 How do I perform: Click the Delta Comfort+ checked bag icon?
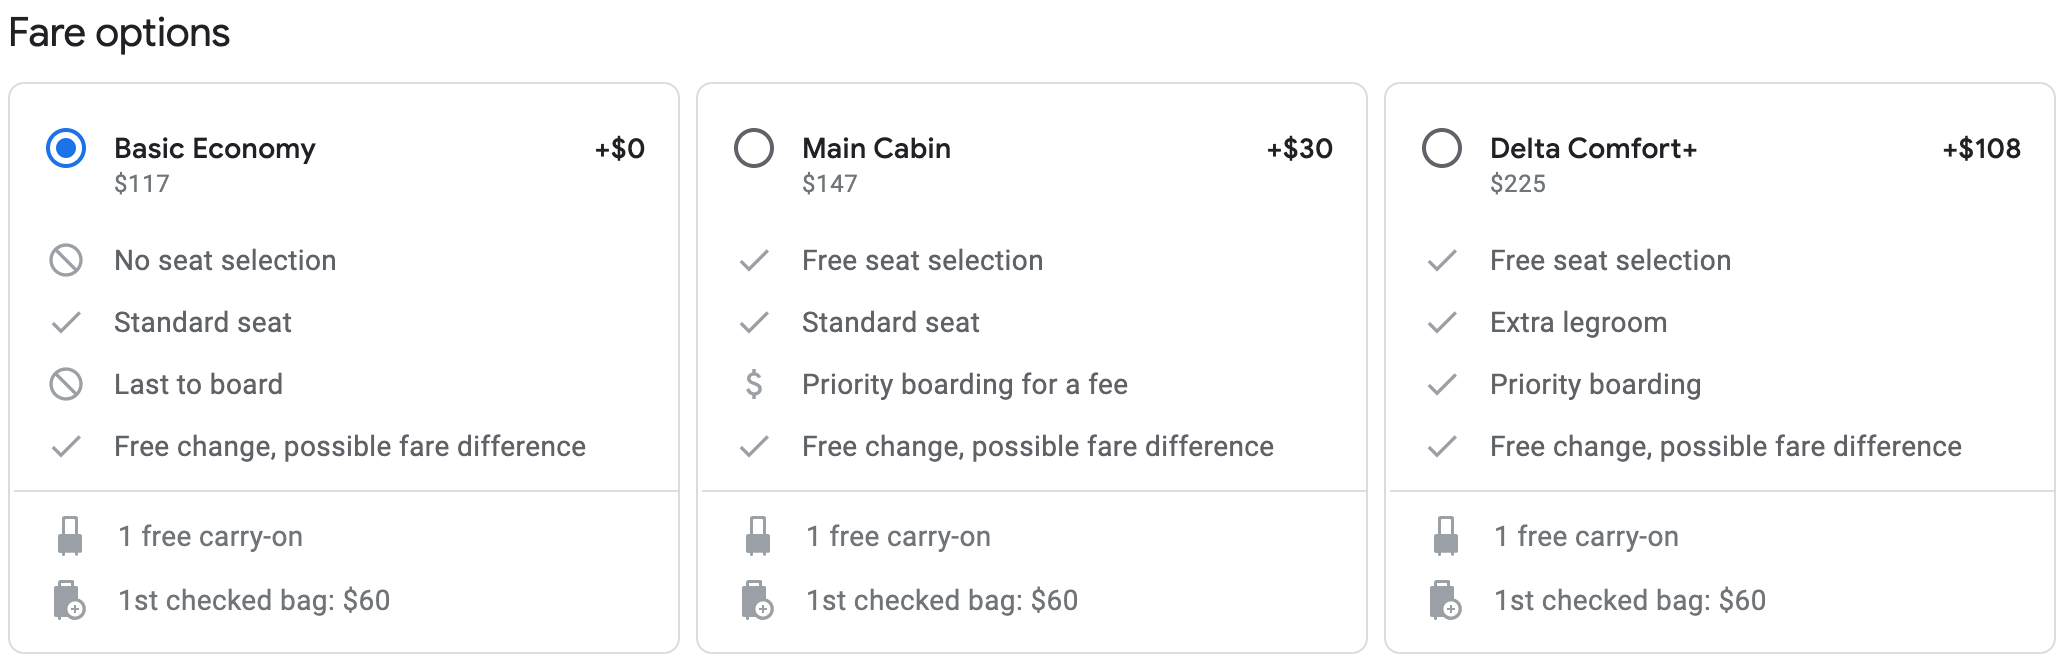click(1445, 601)
